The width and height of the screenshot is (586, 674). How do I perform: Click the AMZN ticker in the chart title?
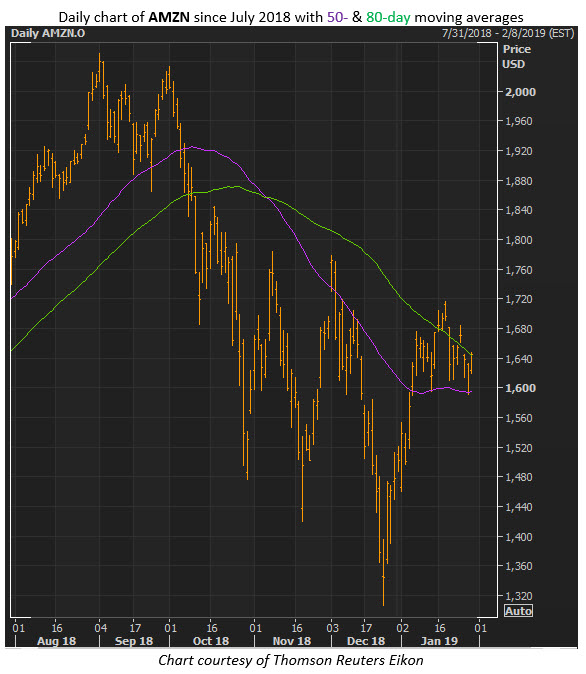coord(169,17)
